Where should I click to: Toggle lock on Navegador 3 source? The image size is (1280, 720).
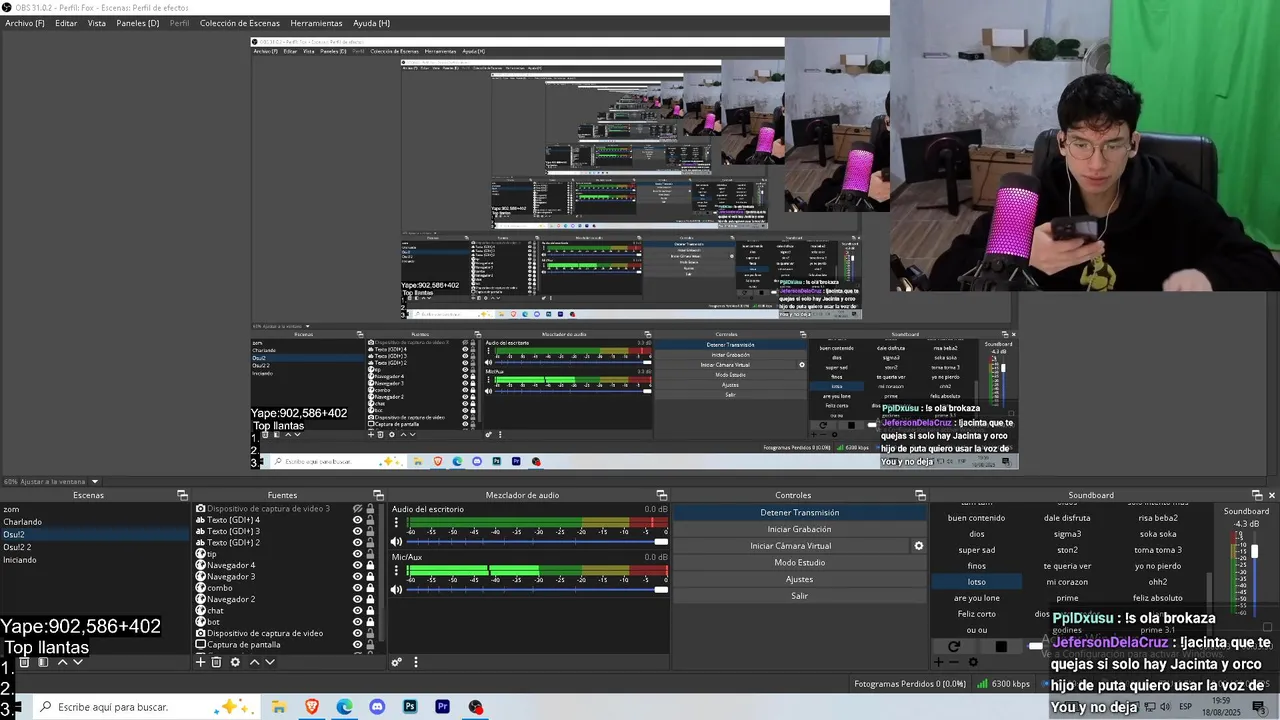coord(370,577)
